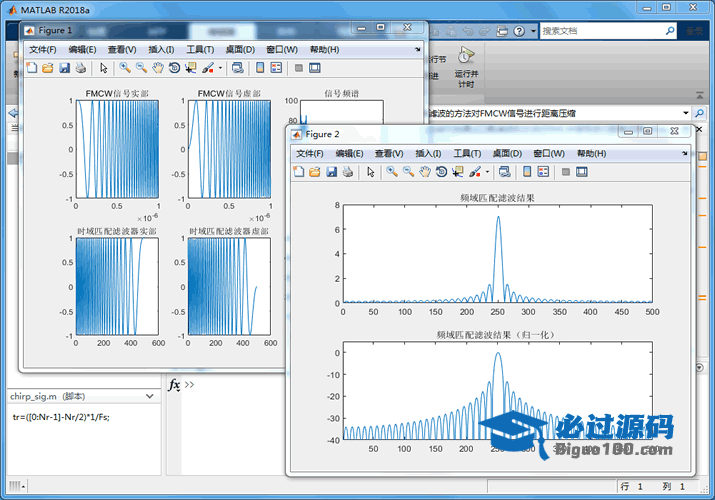The image size is (715, 500).
Task: Open 窗口(W) menu in Figure 2
Action: tap(549, 154)
